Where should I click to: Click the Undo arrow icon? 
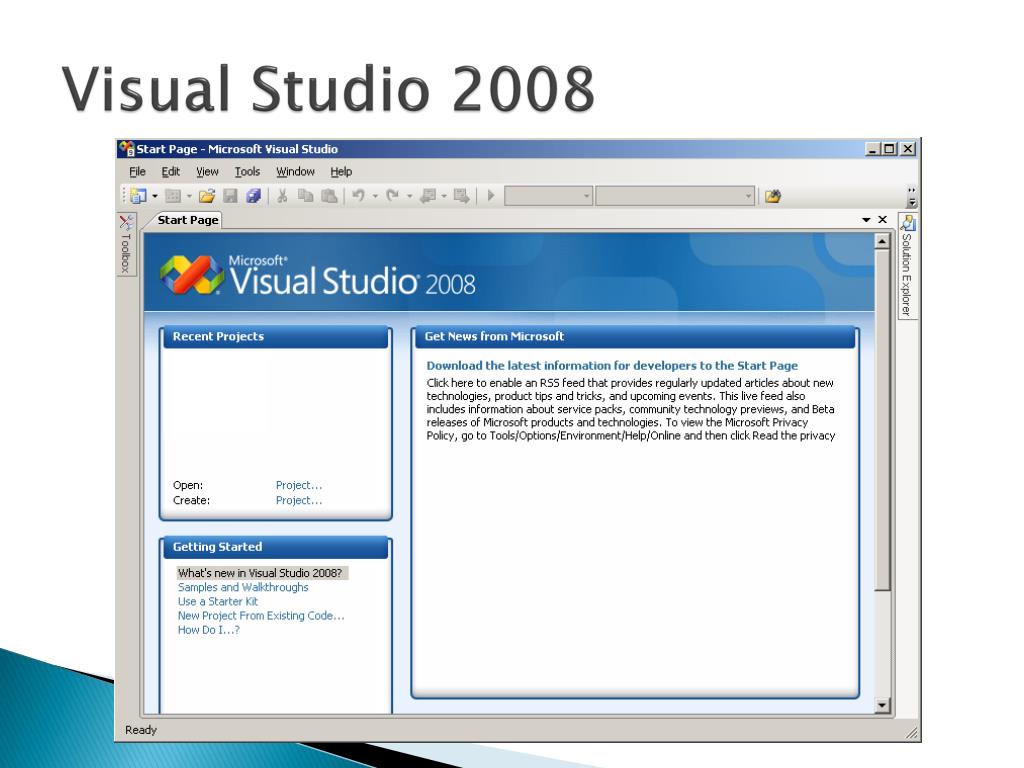(x=359, y=195)
